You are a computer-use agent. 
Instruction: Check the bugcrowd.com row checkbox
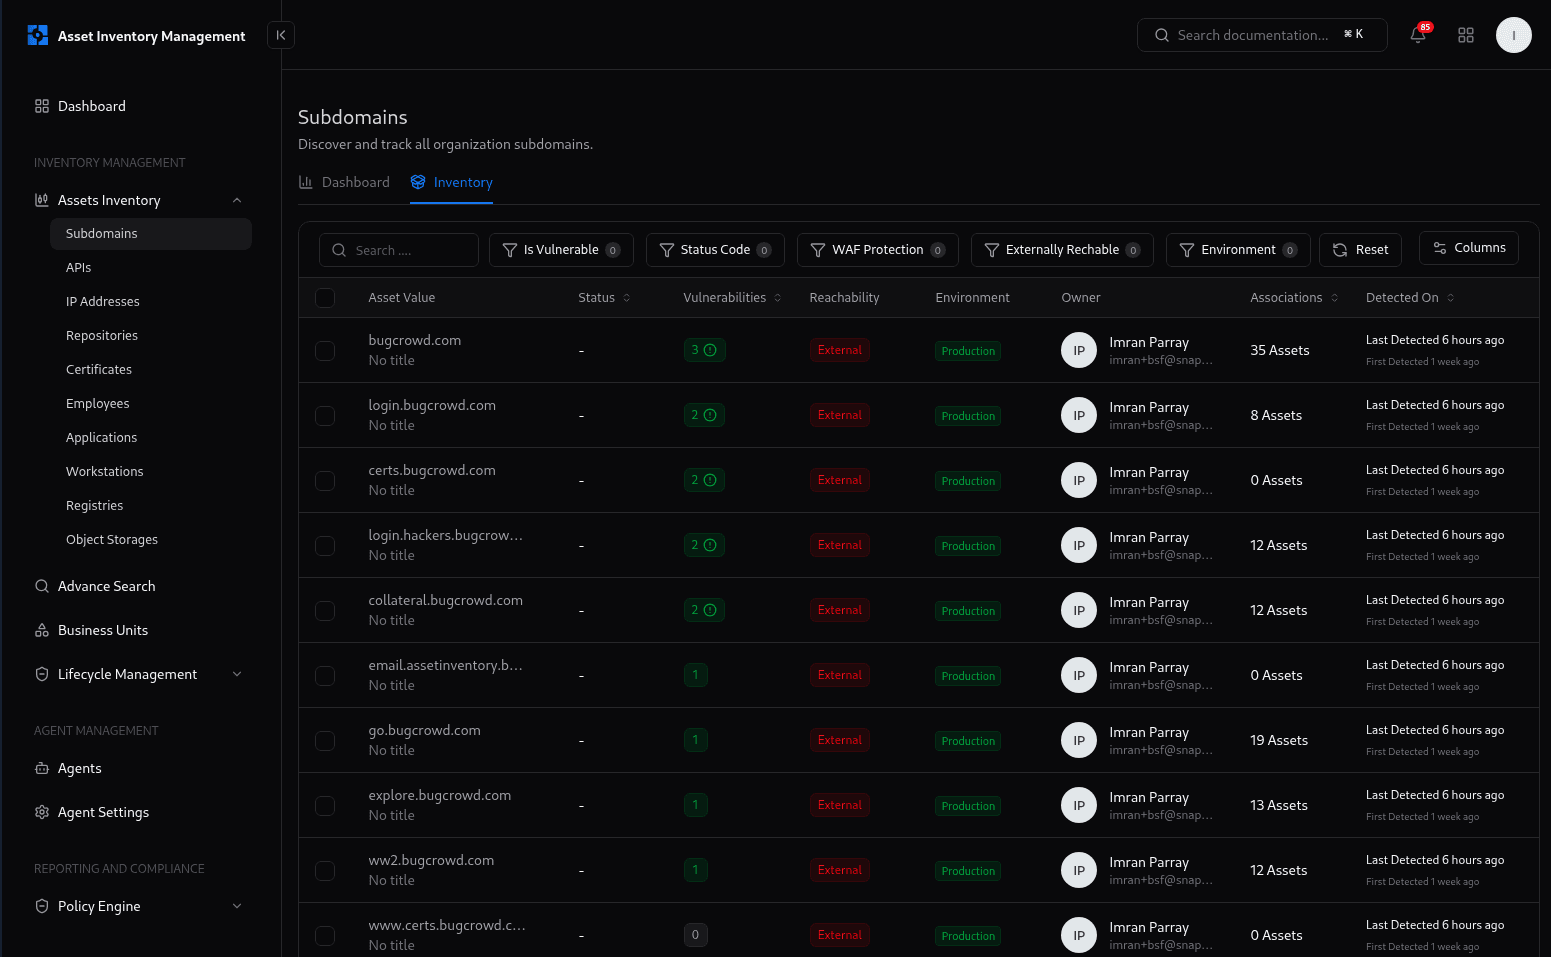coord(325,351)
